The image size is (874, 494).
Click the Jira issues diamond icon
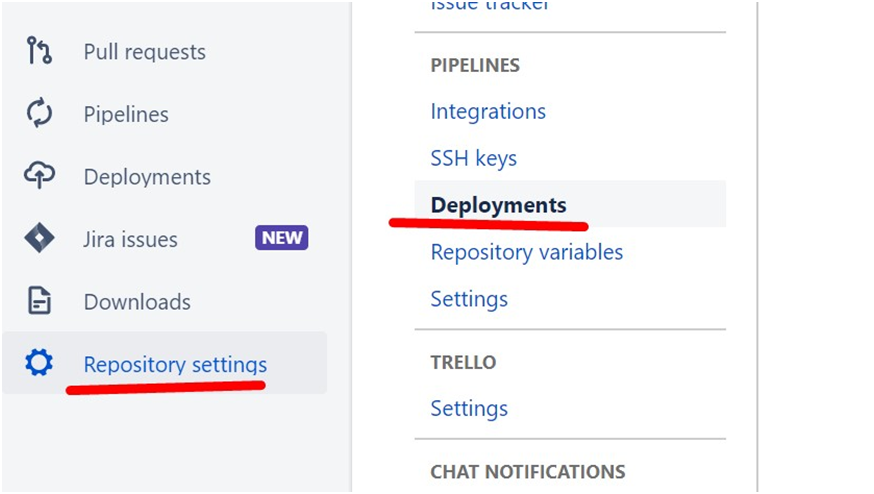38,239
